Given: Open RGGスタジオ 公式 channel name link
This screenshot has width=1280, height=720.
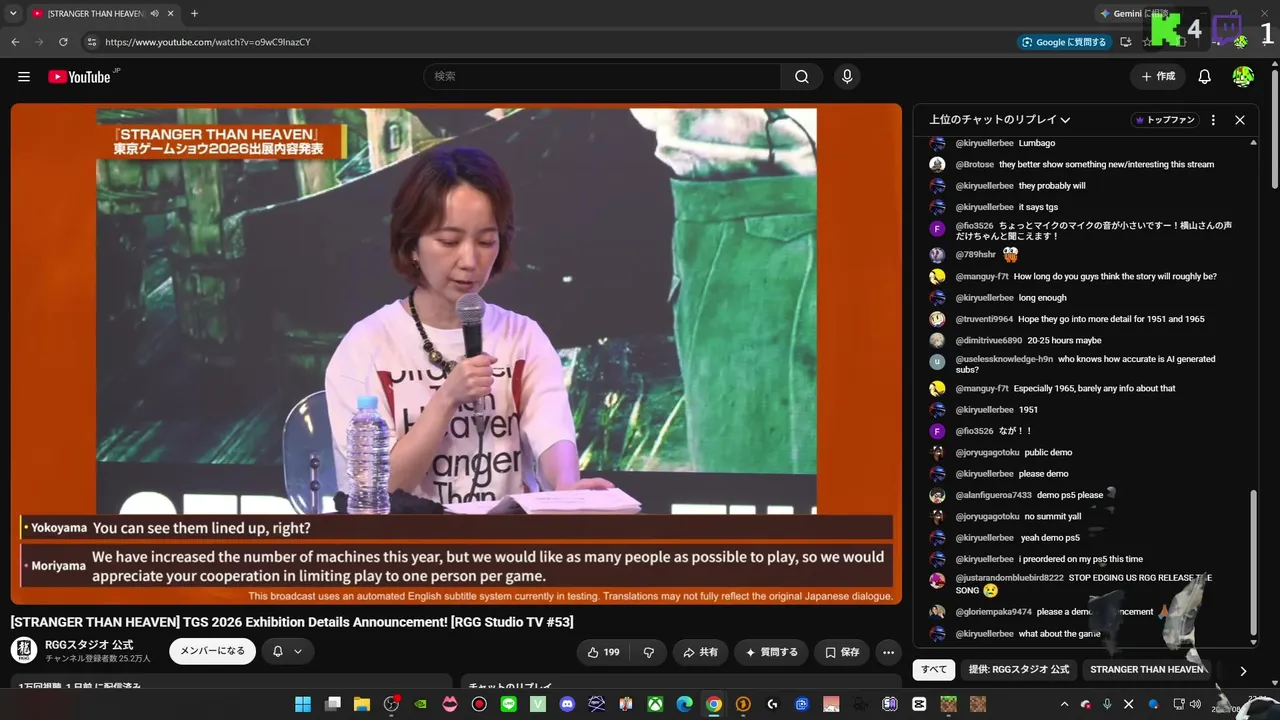Looking at the screenshot, I should point(89,645).
